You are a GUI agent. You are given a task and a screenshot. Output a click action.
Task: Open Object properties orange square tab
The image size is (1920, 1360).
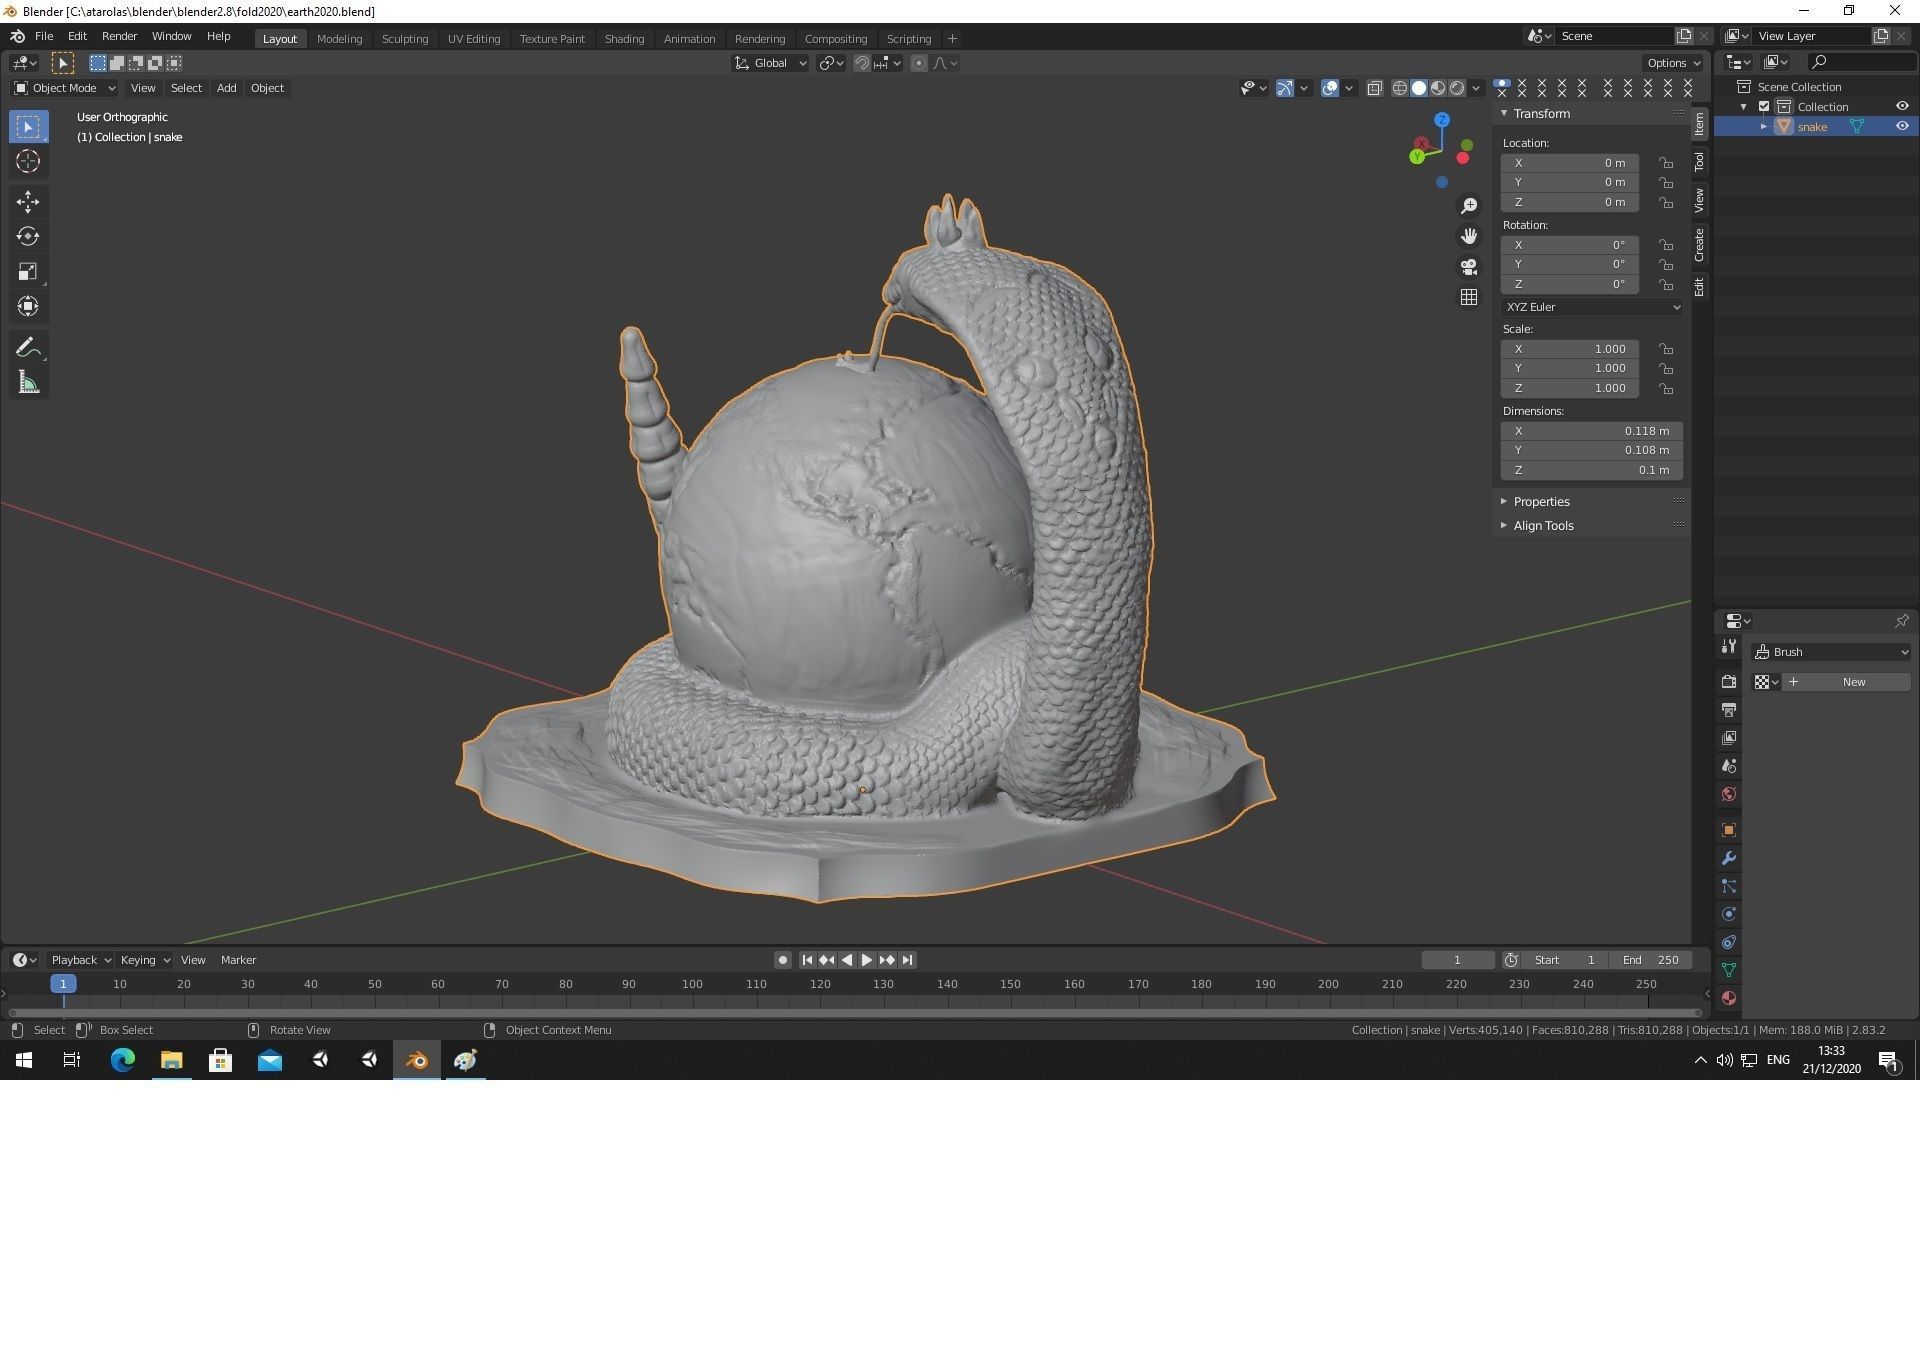pos(1729,830)
